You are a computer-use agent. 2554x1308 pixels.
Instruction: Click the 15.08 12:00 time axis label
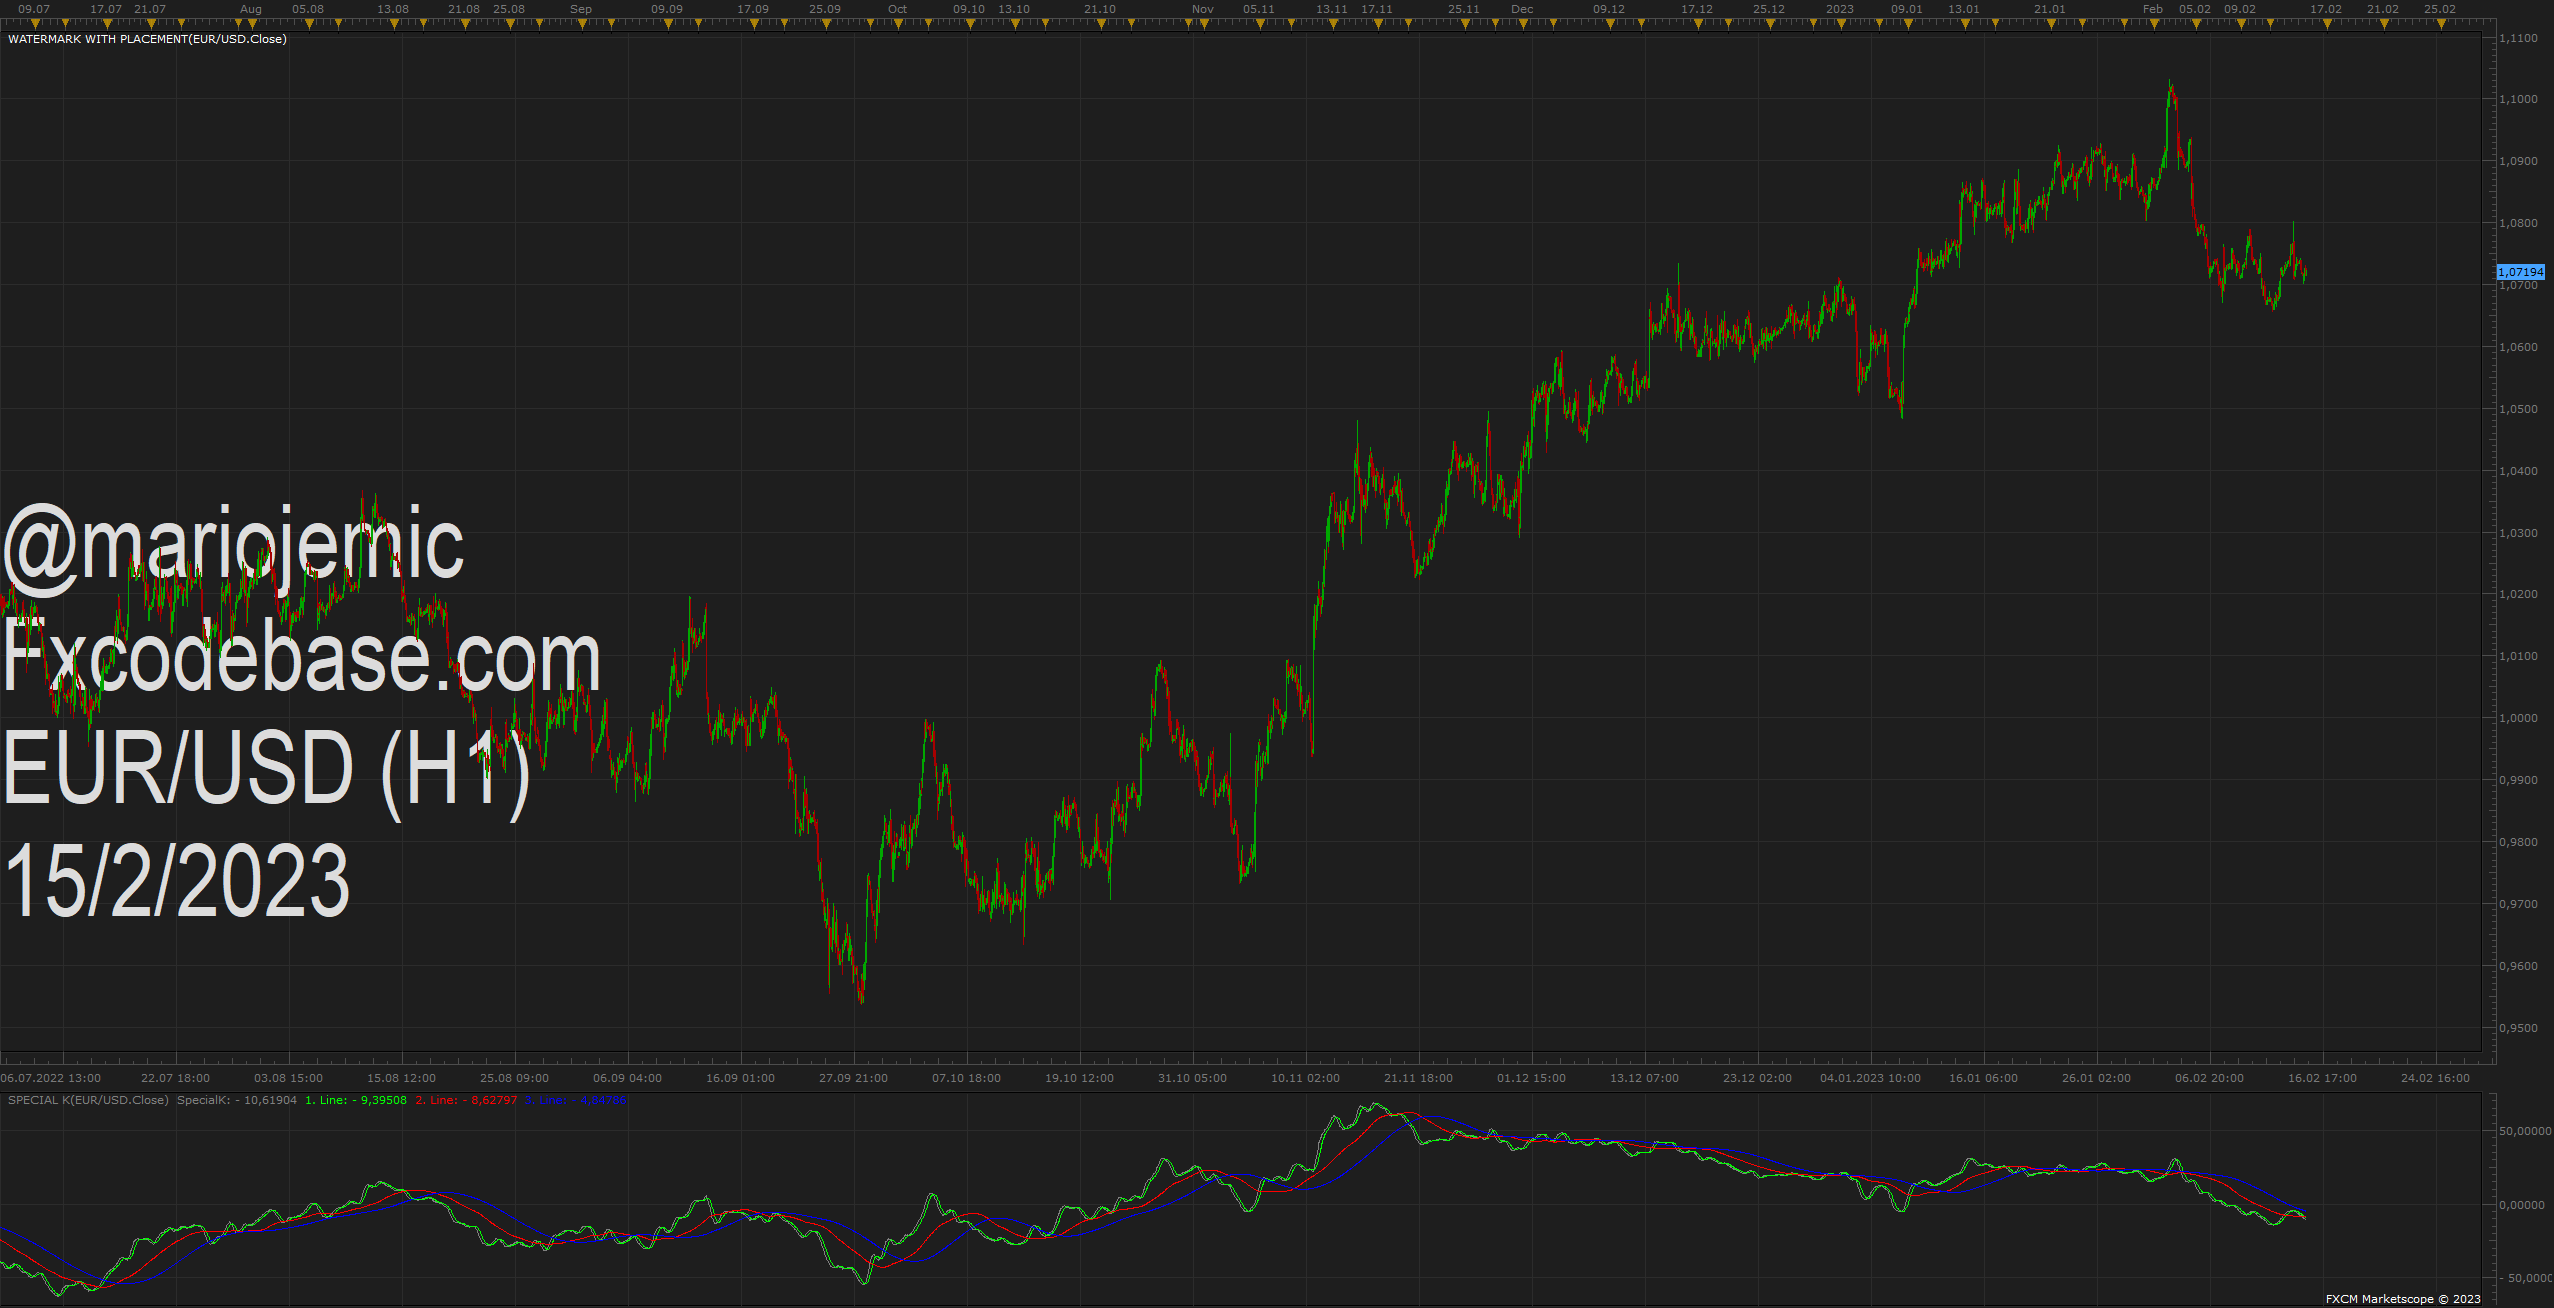402,1078
